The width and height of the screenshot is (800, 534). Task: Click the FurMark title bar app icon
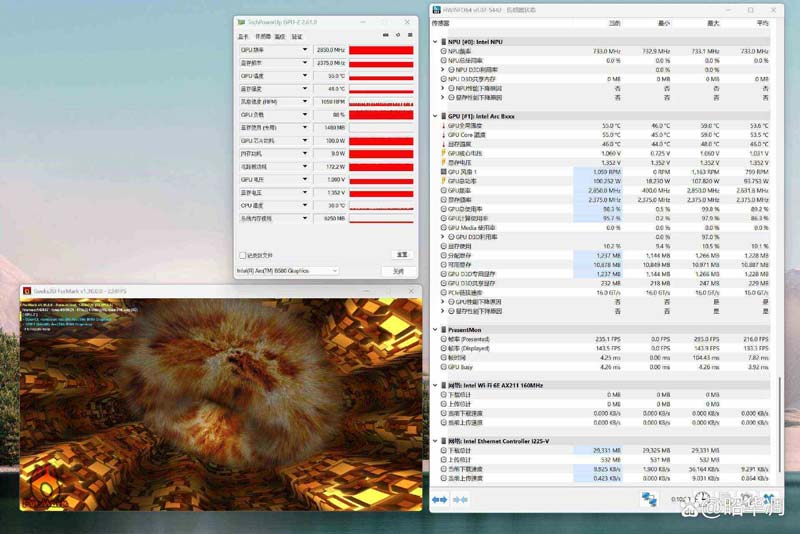pyautogui.click(x=27, y=291)
